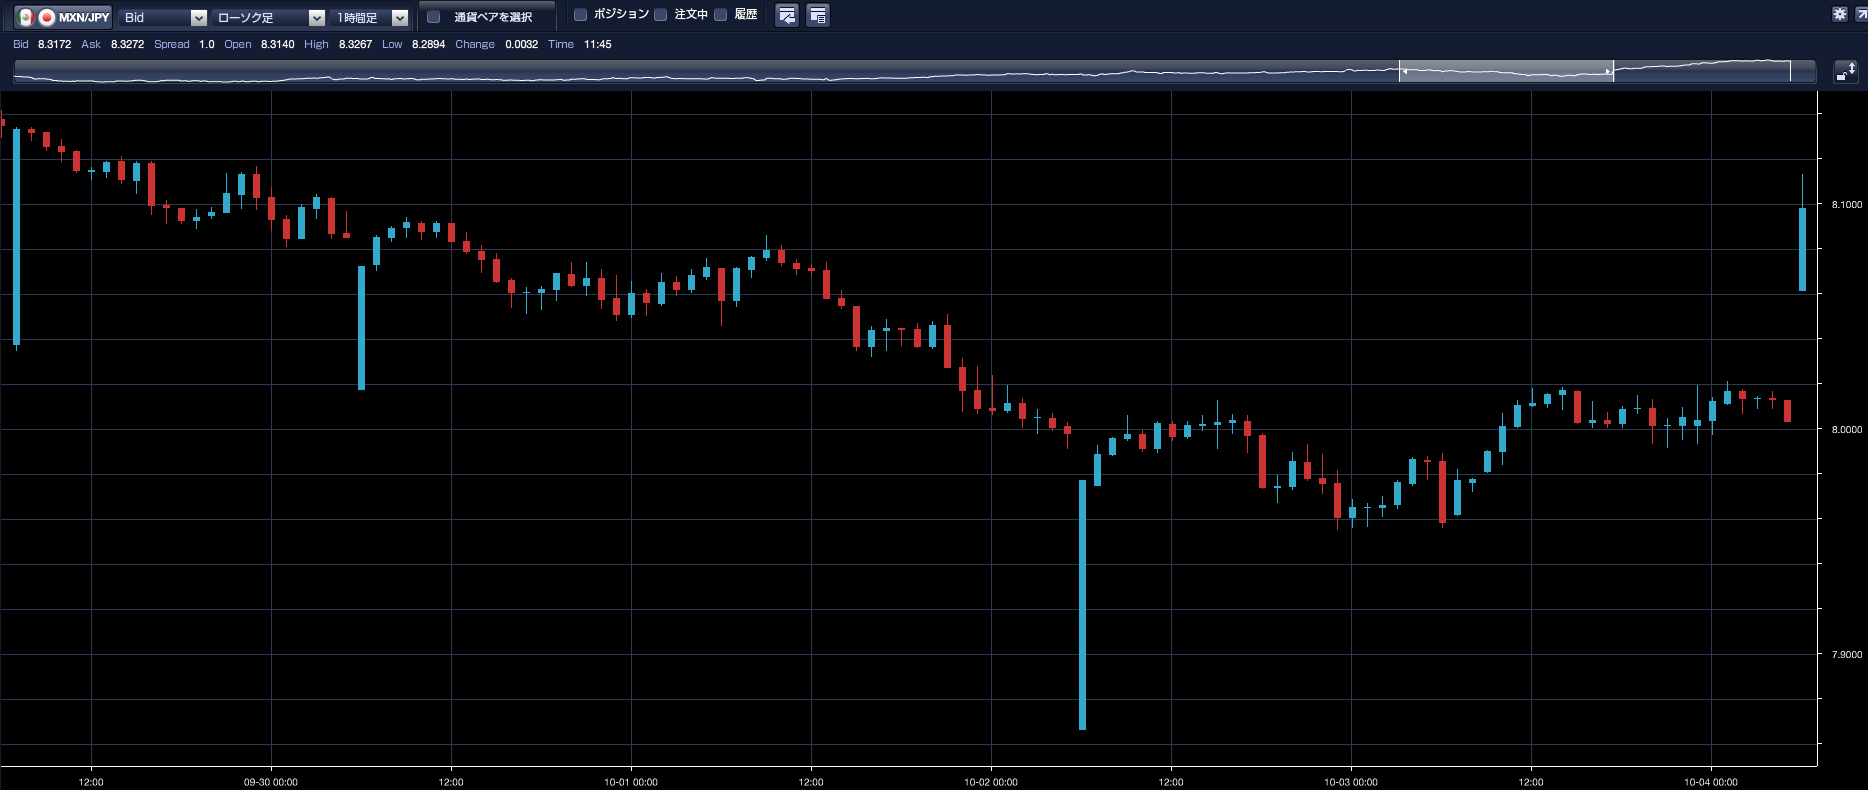Click the order window icon with arrow
1868x790 pixels.
[x=787, y=16]
